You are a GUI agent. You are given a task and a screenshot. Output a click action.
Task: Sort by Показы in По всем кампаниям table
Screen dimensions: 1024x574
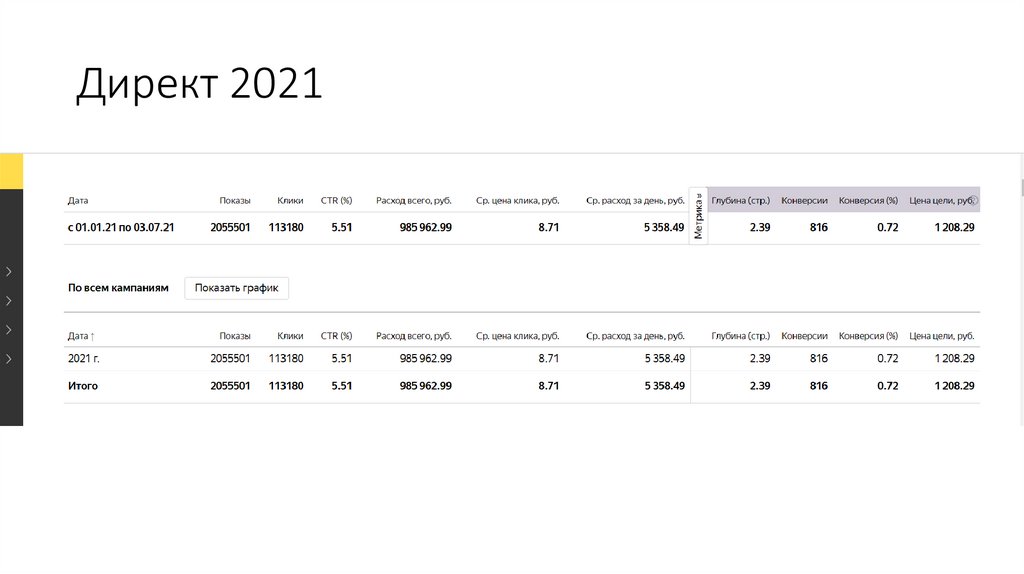(x=234, y=336)
